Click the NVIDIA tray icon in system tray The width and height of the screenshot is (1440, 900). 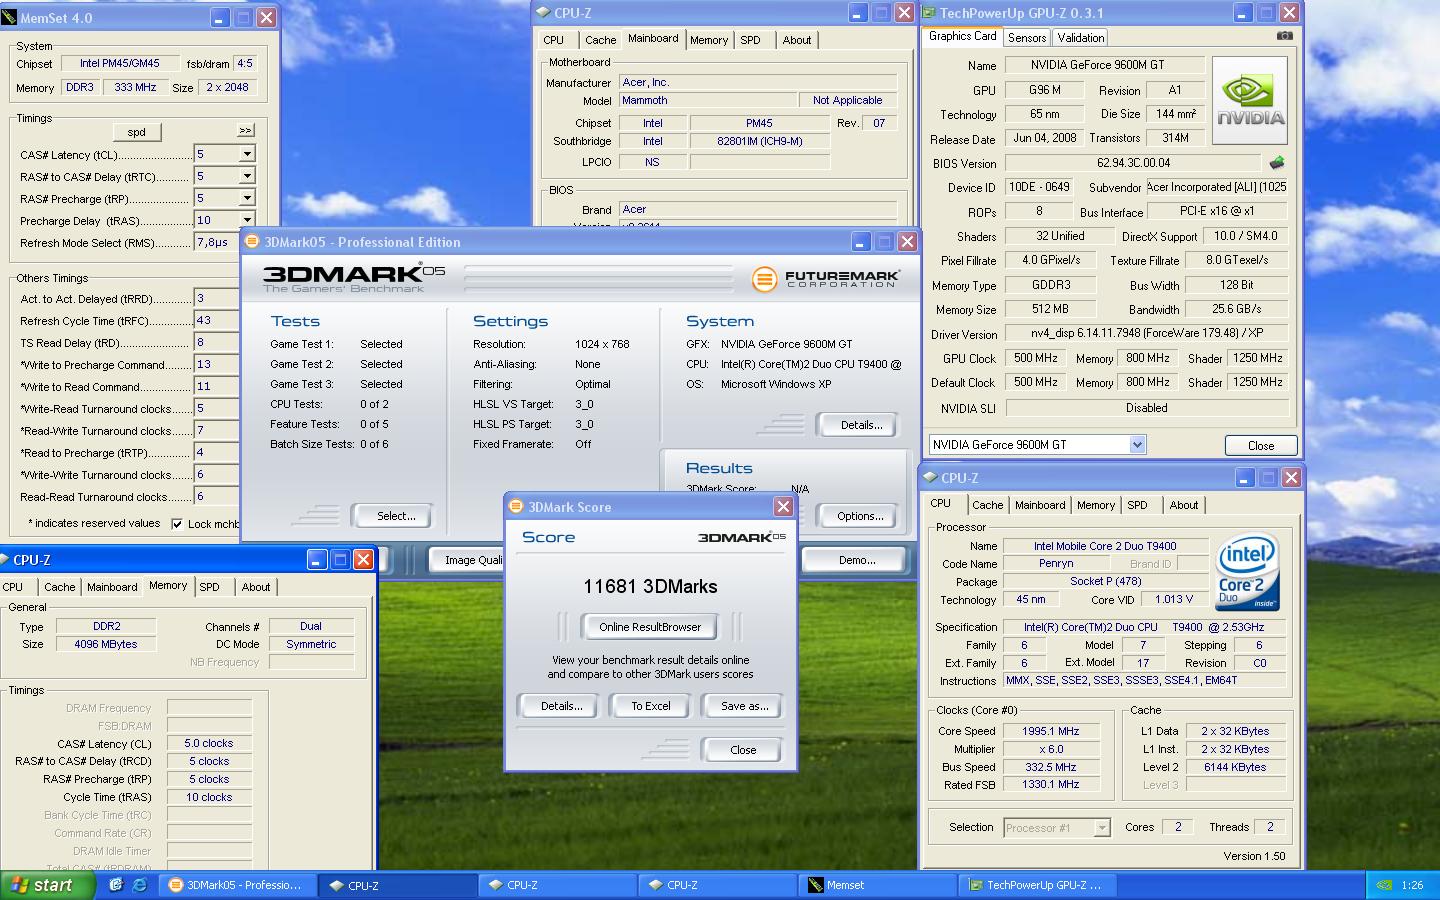coord(1384,885)
